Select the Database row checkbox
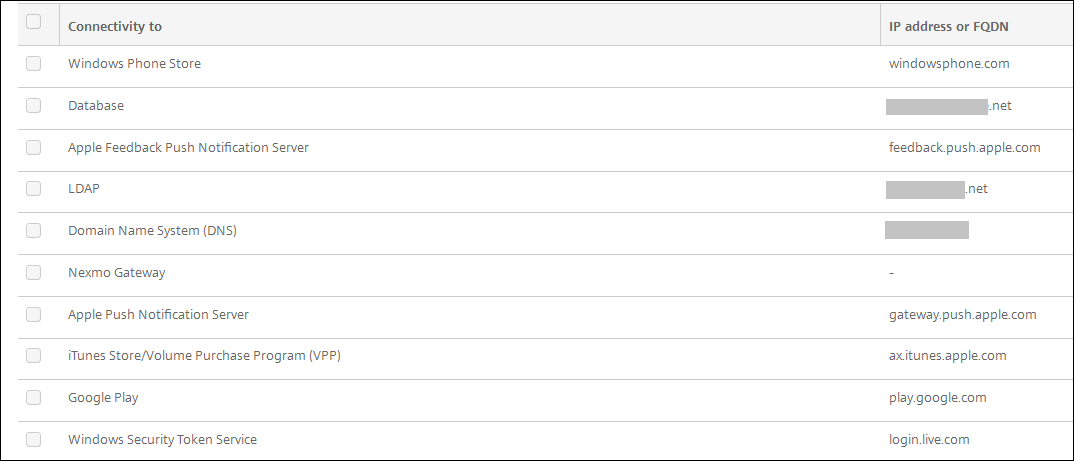Screen dimensions: 1074x461 pyautogui.click(x=34, y=105)
